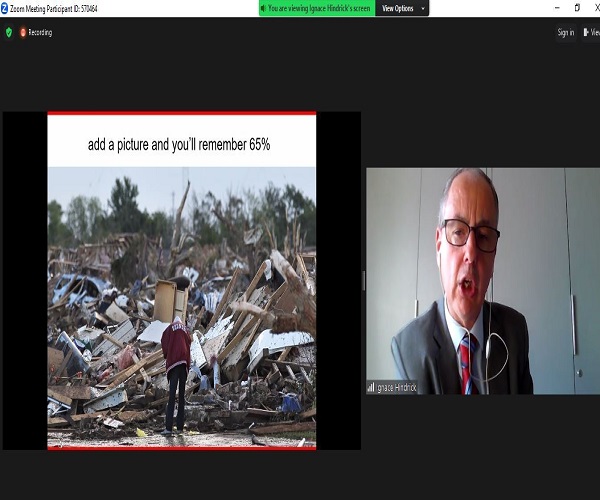Select Ignace Hindrick's video tile
The height and width of the screenshot is (500, 600).
tap(483, 281)
